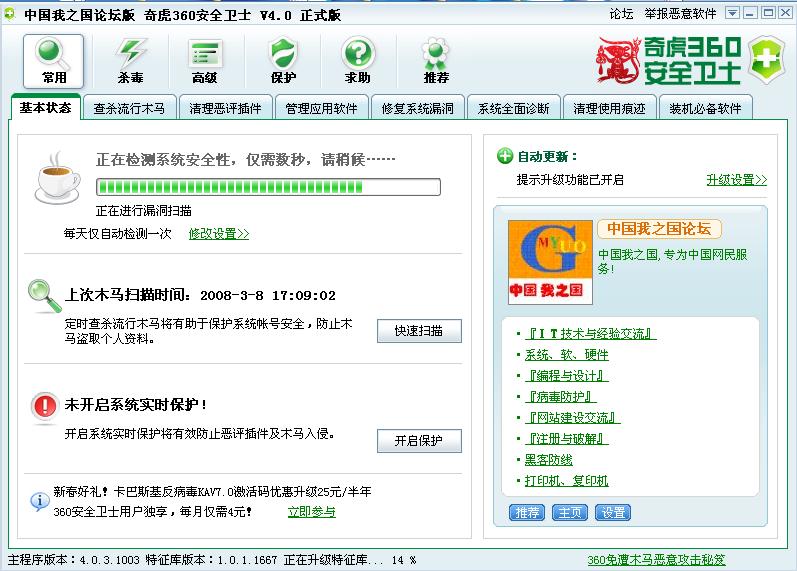Open the 『网站建设交流』 link
Screen dimensions: 797x571
point(572,418)
